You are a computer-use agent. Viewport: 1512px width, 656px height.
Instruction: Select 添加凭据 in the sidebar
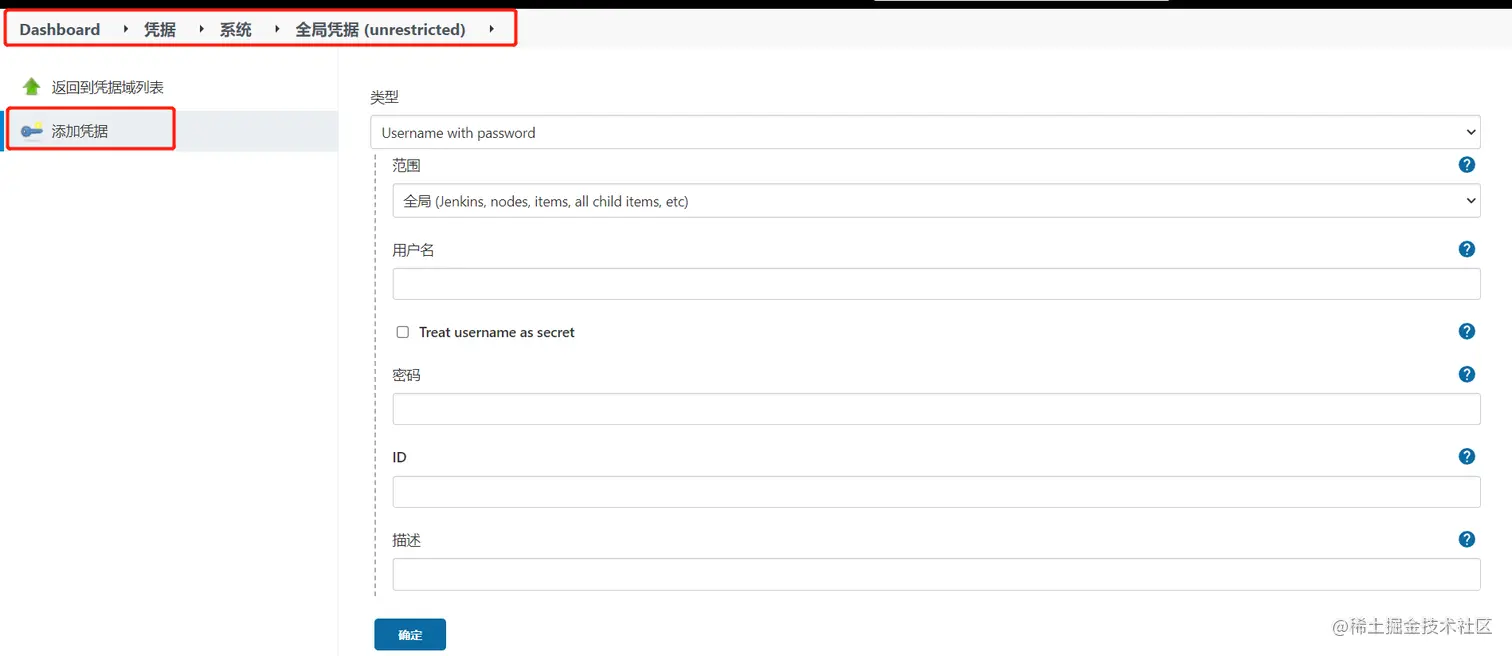80,129
